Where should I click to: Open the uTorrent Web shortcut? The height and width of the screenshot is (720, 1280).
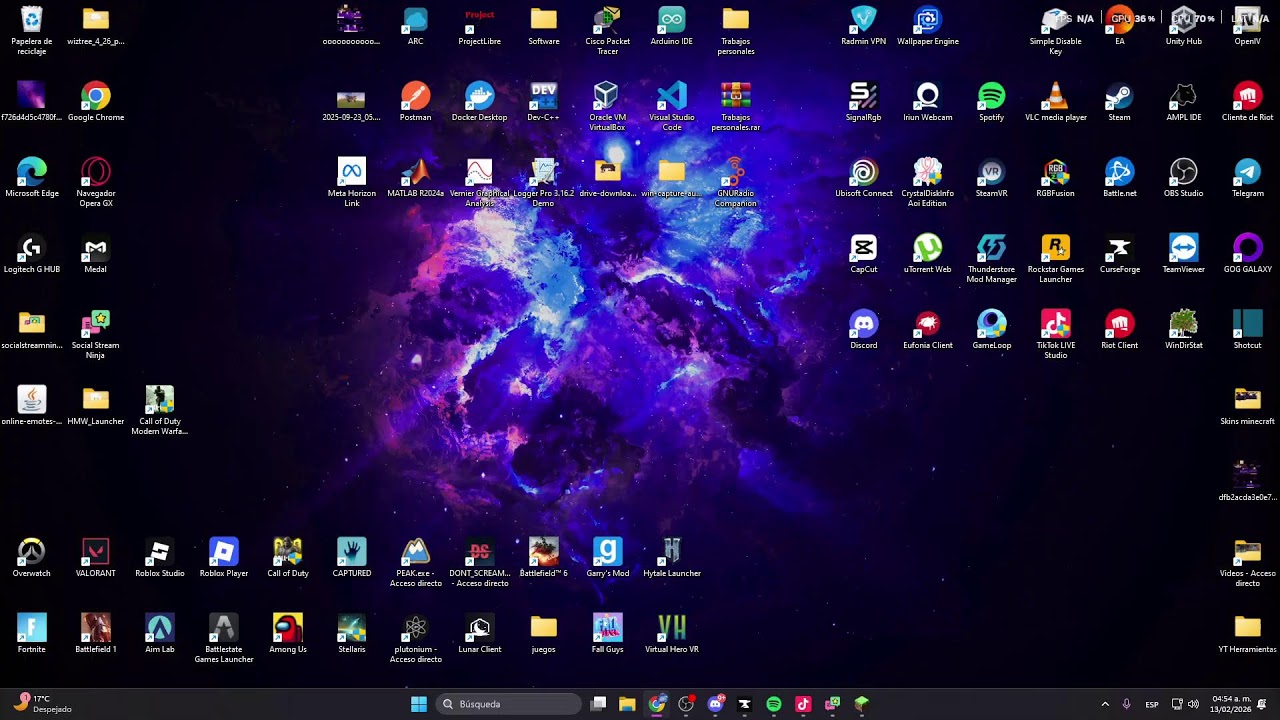point(927,249)
